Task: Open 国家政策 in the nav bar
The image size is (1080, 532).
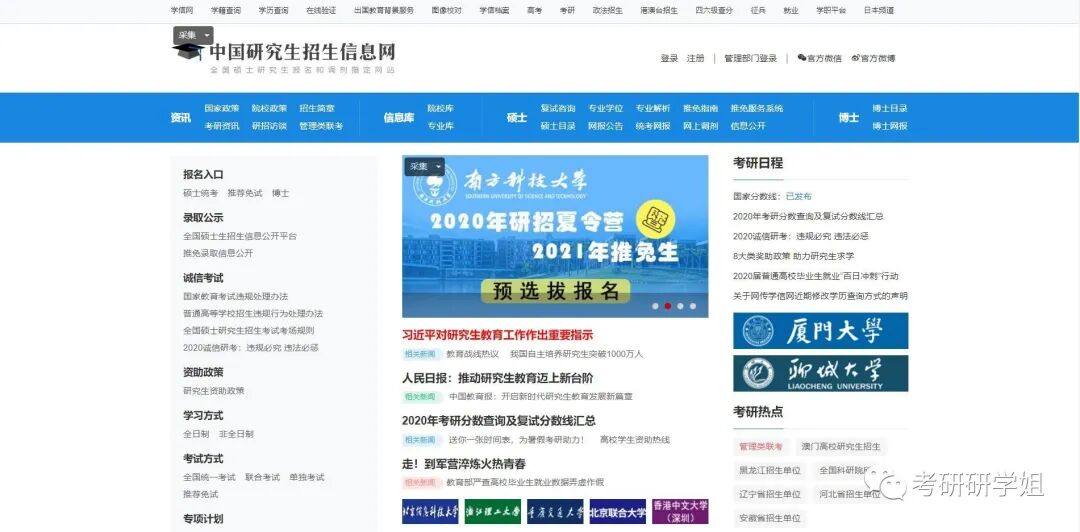Action: point(222,108)
